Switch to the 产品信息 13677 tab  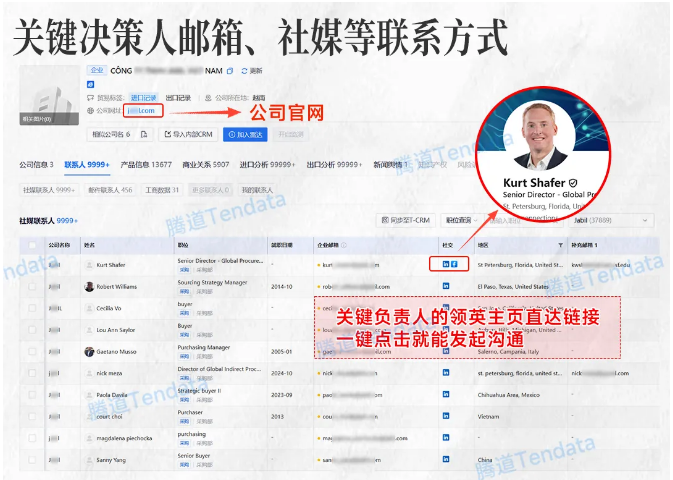145,164
